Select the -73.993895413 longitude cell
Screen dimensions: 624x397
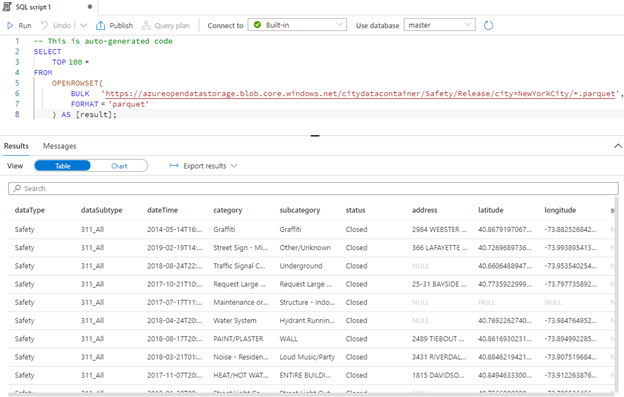pyautogui.click(x=571, y=248)
